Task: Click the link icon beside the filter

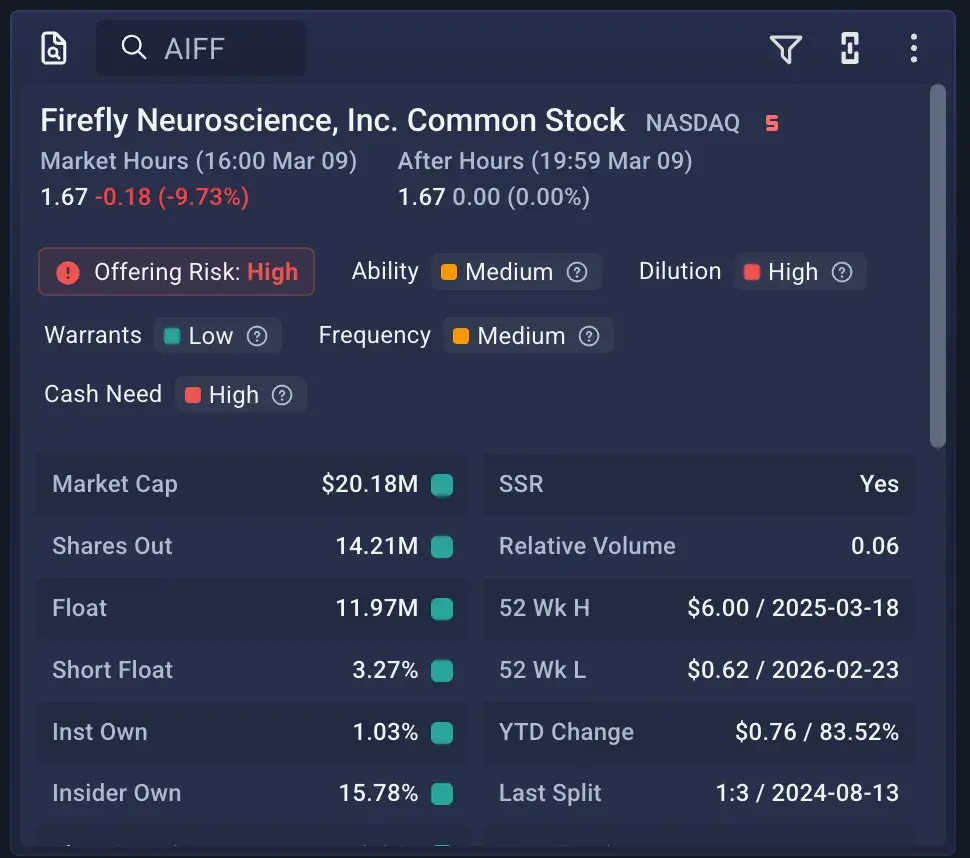Action: tap(849, 48)
